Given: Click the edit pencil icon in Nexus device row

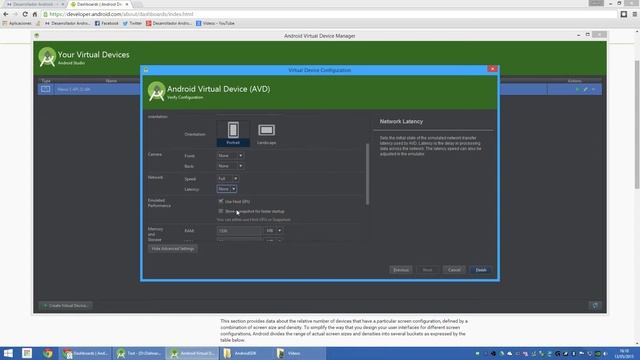Looking at the screenshot, I should tap(585, 89).
